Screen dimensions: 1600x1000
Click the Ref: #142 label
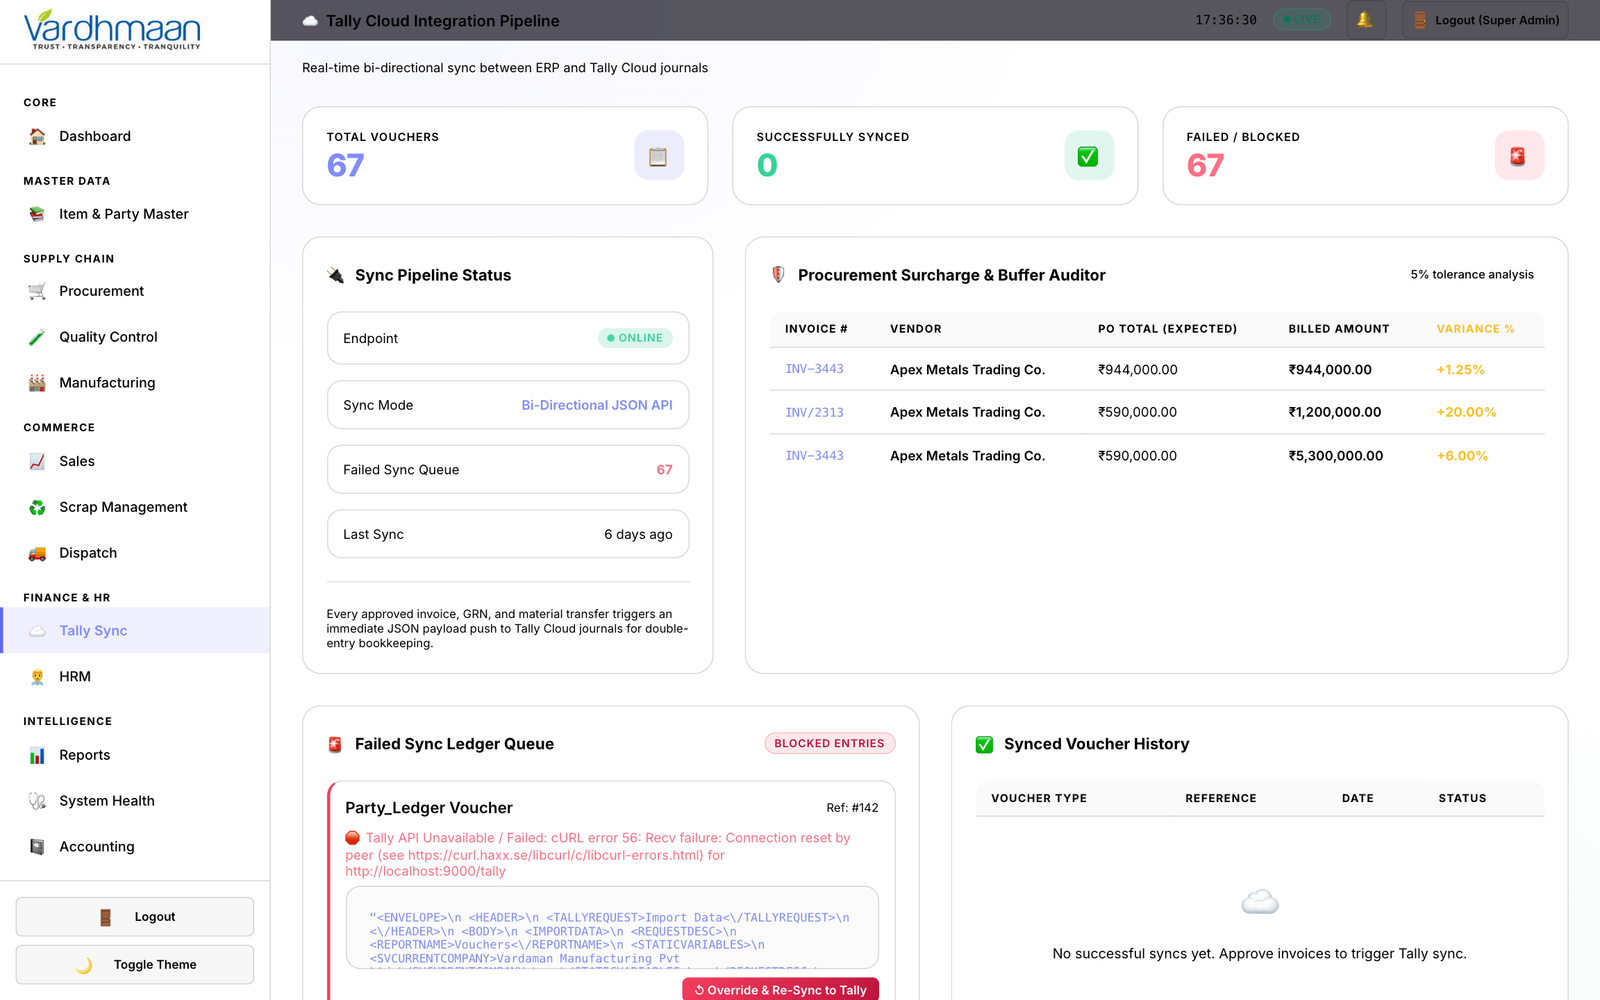852,808
